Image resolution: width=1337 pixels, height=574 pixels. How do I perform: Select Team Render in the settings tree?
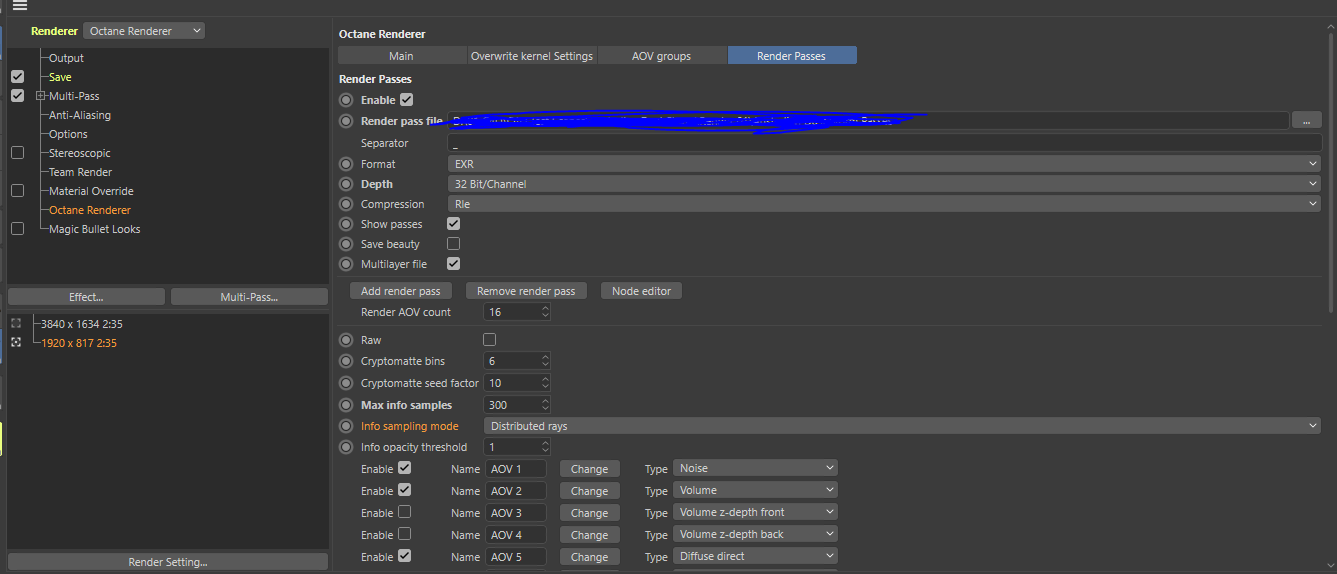[x=81, y=172]
